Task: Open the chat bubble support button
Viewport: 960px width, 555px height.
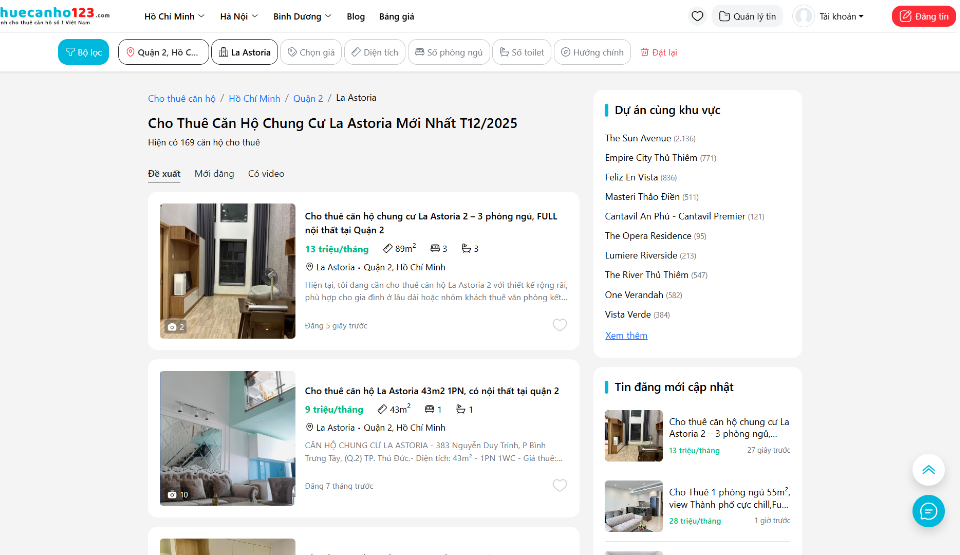Action: (928, 511)
